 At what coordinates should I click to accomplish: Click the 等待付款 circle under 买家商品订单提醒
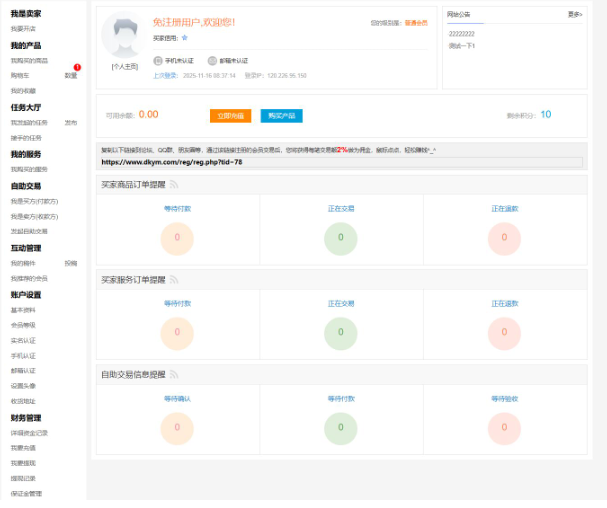pos(177,238)
